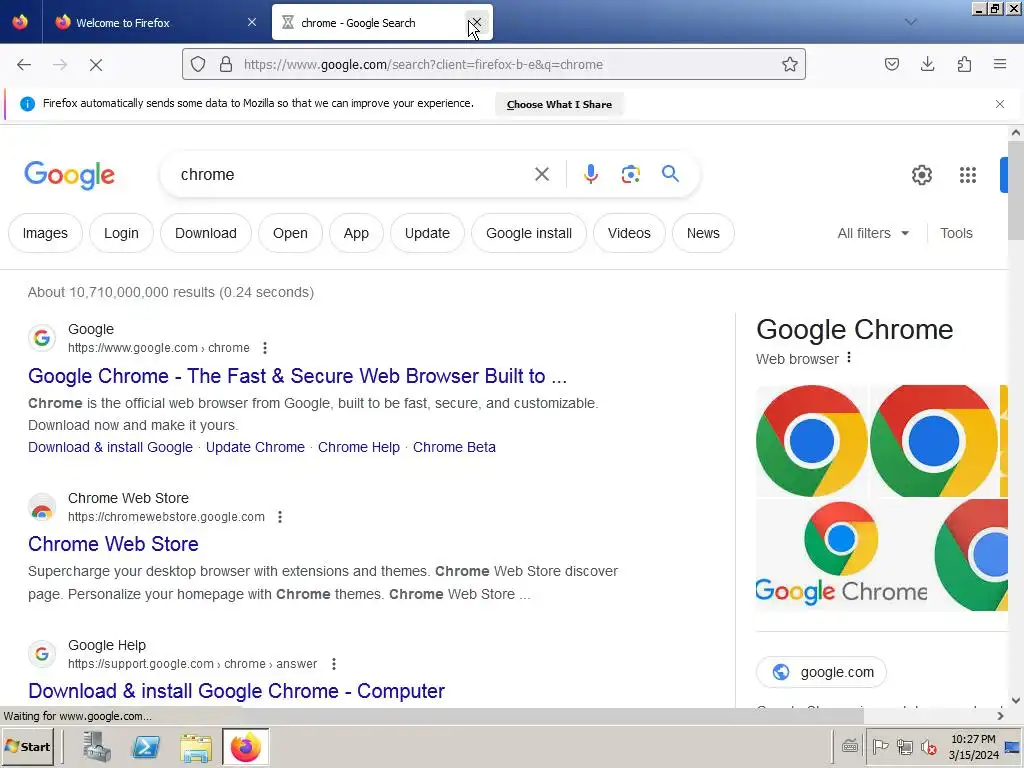Open tracking protection shield icon
Viewport: 1024px width, 768px height.
pos(198,65)
